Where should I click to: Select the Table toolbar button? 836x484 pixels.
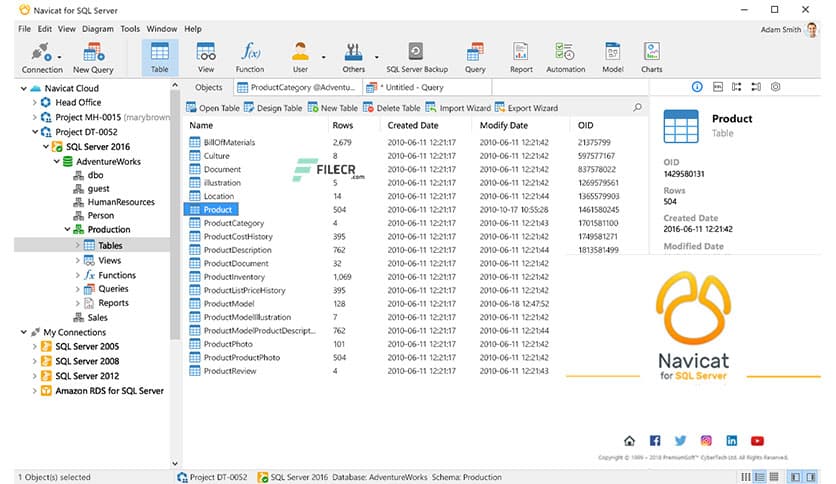pos(159,58)
